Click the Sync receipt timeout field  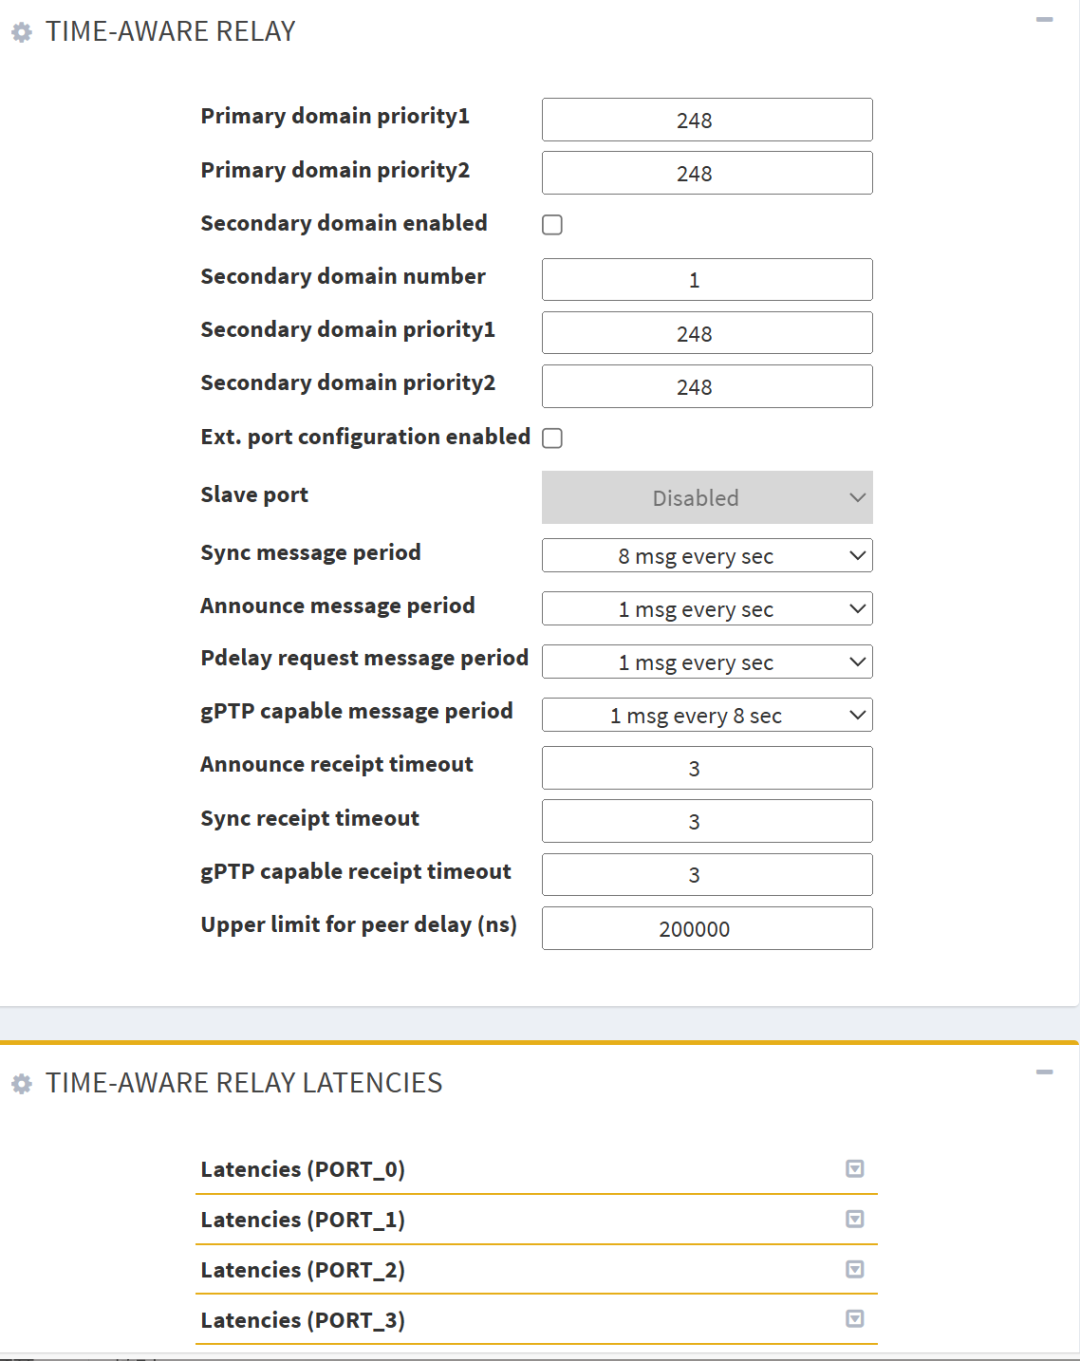(706, 821)
